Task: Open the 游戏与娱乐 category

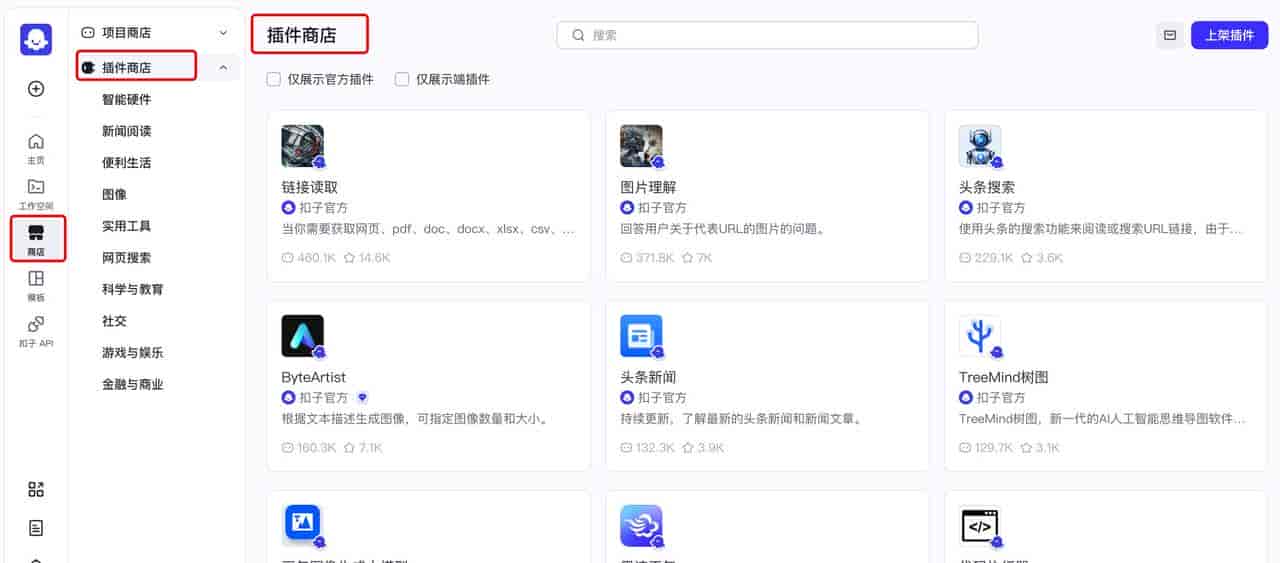Action: pos(132,353)
